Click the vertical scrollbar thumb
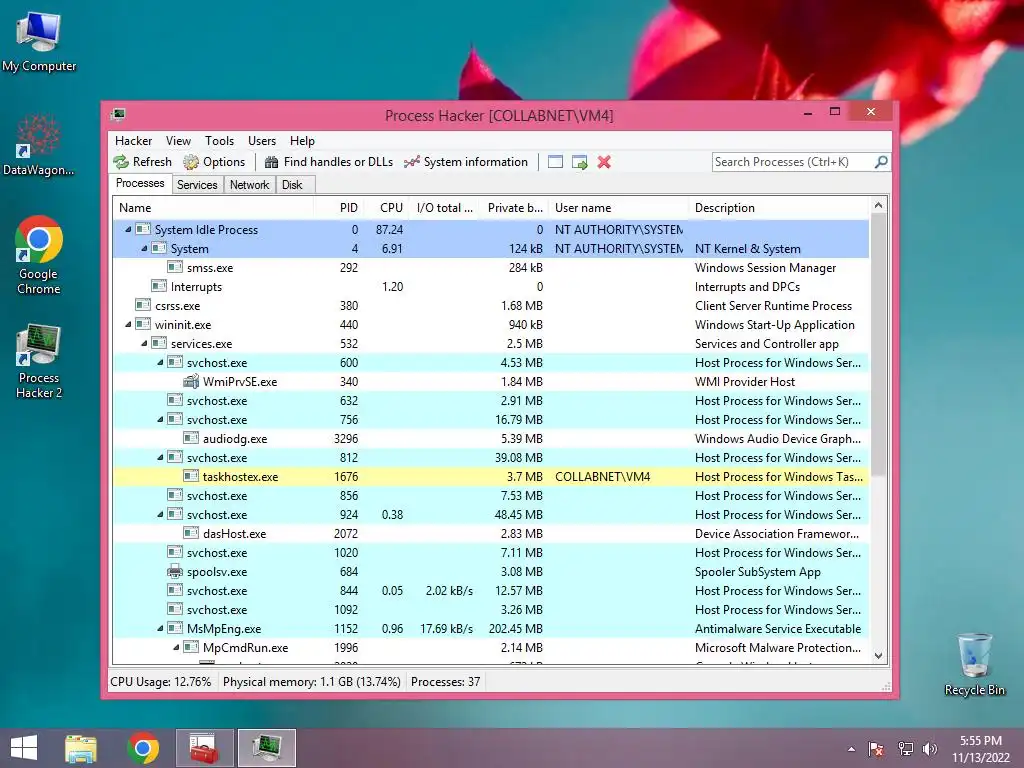Viewport: 1024px width, 768px height. pyautogui.click(x=878, y=345)
